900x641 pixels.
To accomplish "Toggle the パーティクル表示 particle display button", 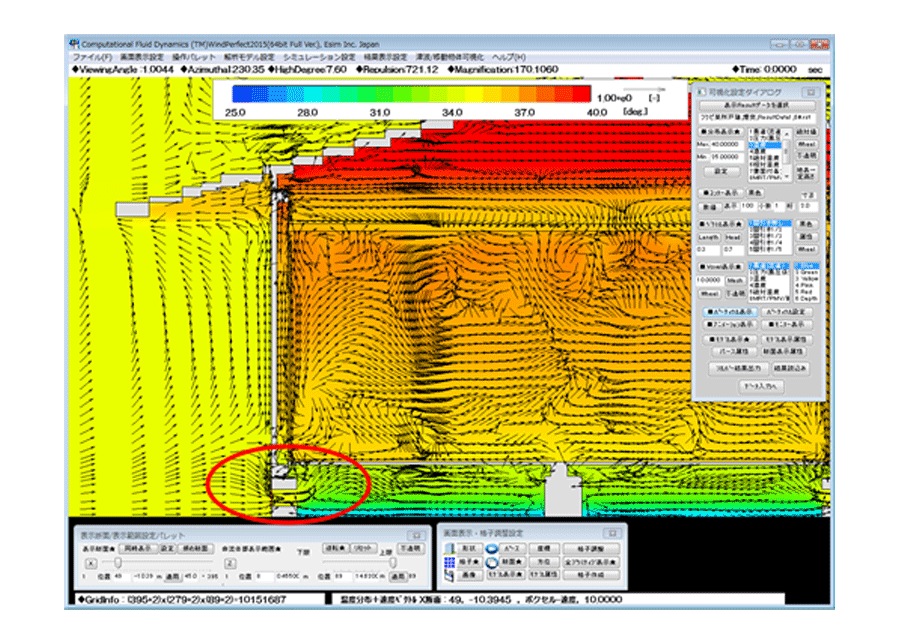I will coord(730,312).
